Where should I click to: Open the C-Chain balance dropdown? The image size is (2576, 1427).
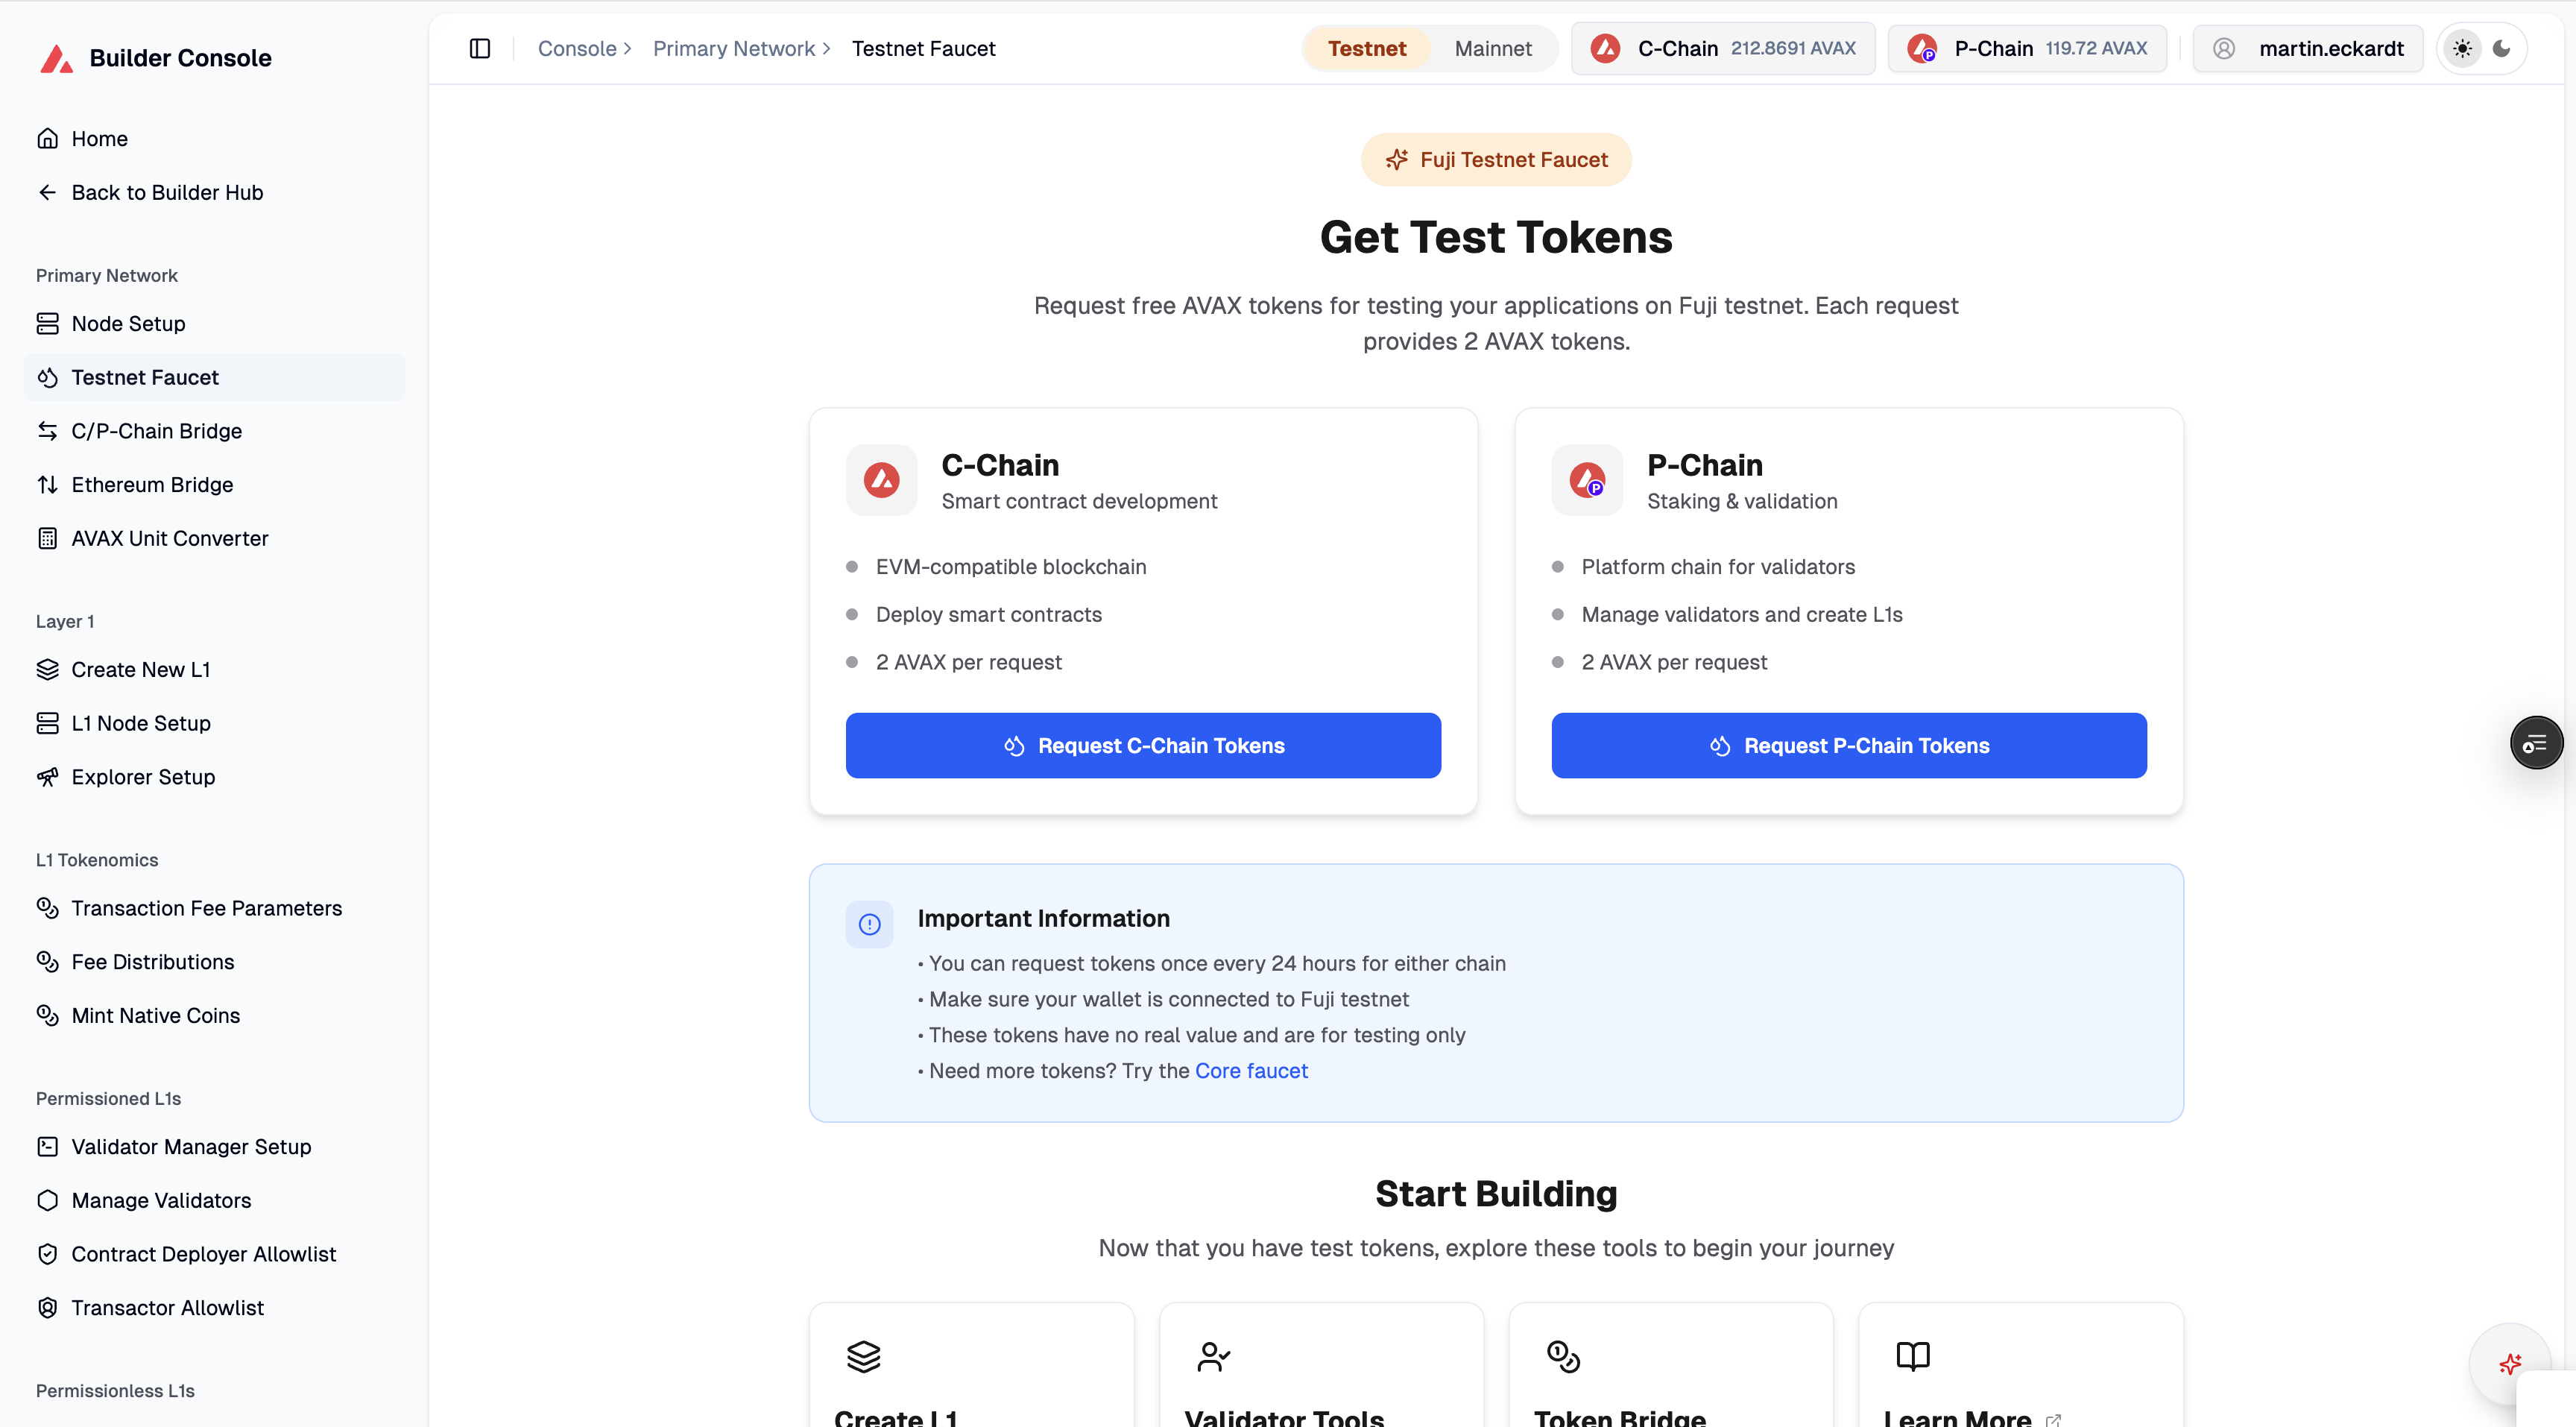pos(1723,48)
